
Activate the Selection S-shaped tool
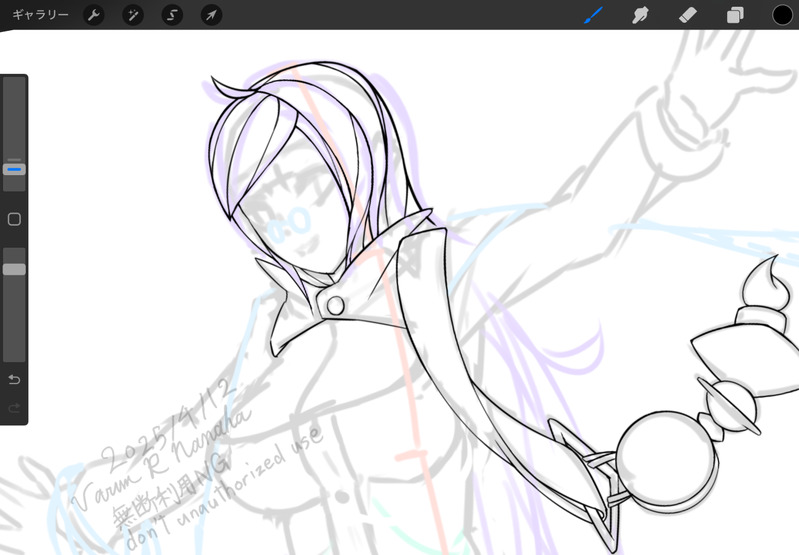pyautogui.click(x=172, y=15)
